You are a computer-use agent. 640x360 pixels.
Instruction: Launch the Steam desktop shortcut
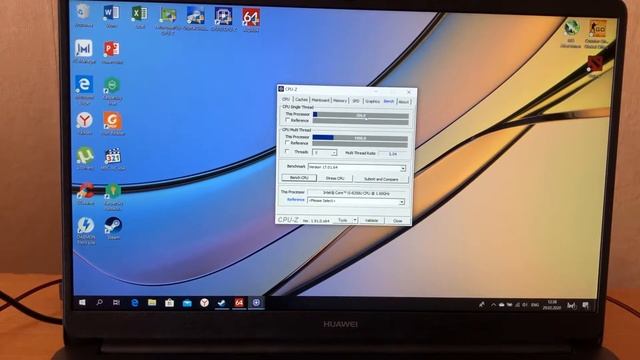click(x=113, y=227)
